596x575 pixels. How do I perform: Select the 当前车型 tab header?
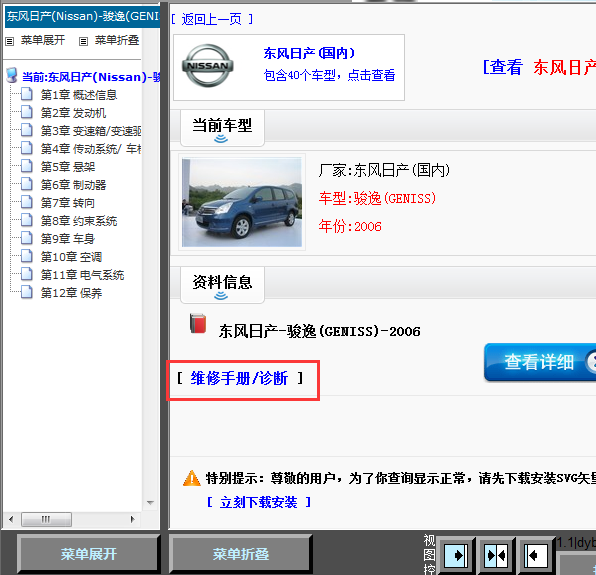(222, 128)
